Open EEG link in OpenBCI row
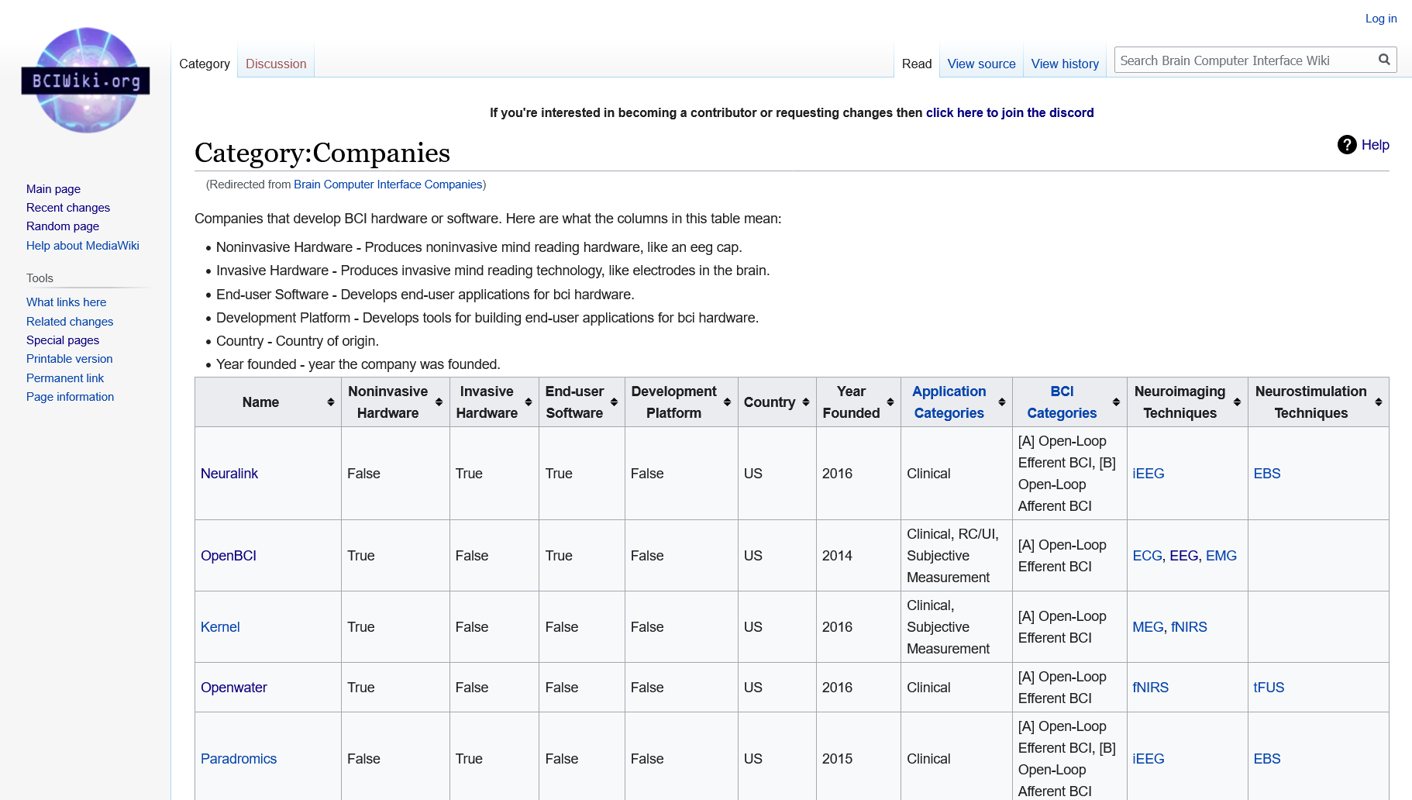The width and height of the screenshot is (1412, 800). pos(1183,555)
